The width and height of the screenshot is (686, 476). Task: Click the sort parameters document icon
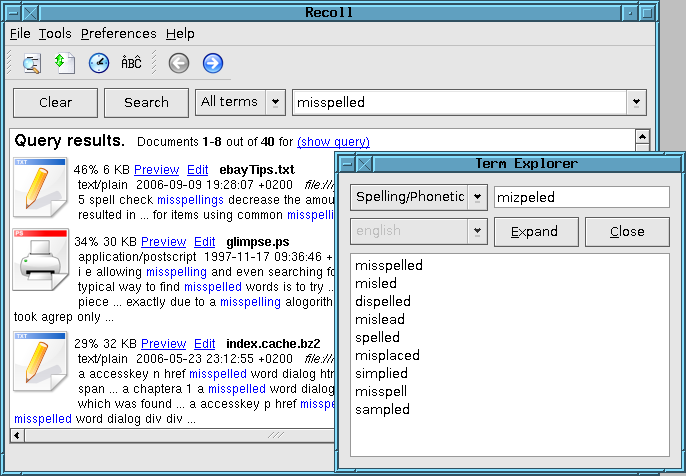65,64
